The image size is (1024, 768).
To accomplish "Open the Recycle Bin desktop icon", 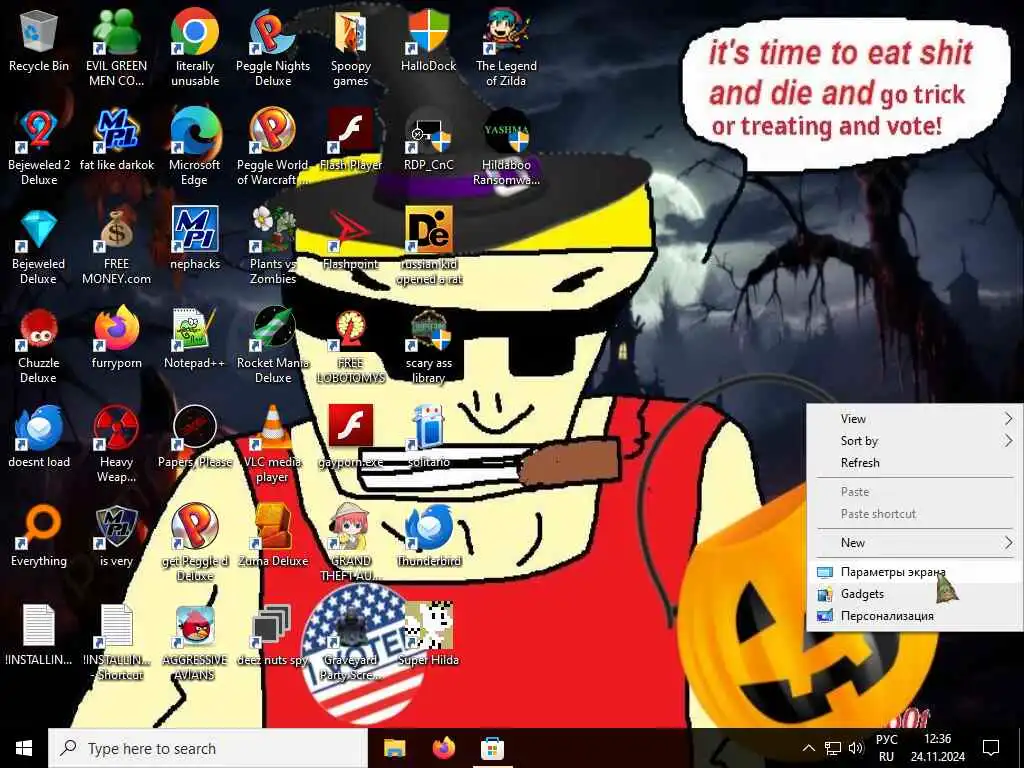I will coord(39,33).
